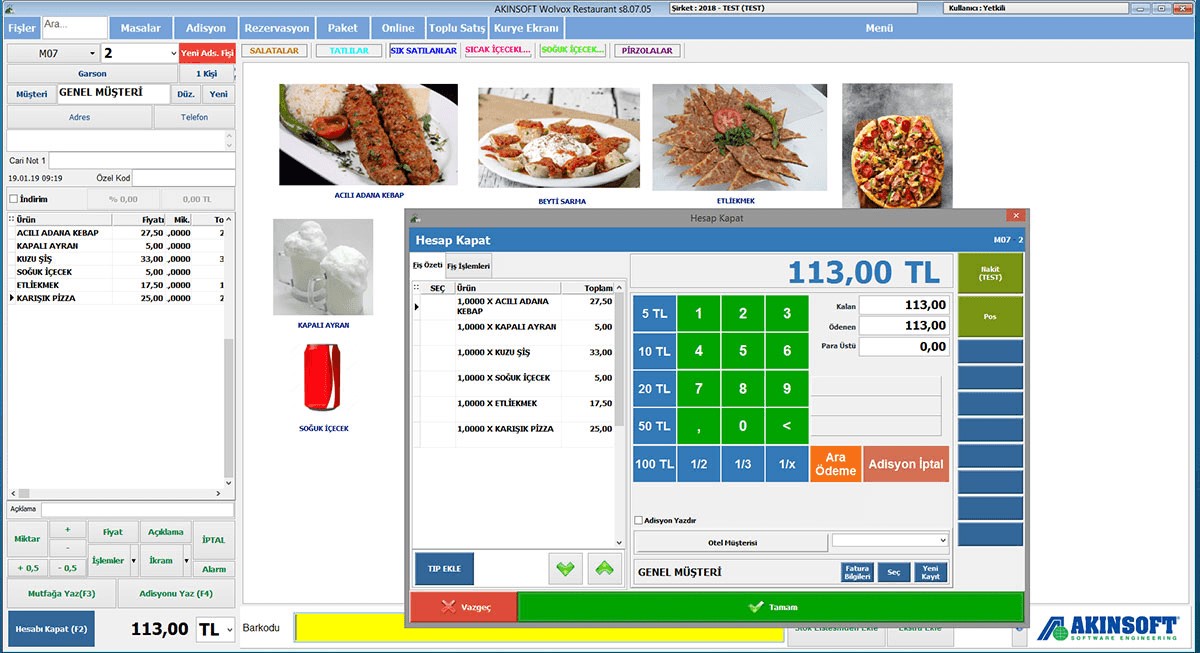
Task: Switch to the Fiş İşlemleri tab
Action: pos(468,266)
